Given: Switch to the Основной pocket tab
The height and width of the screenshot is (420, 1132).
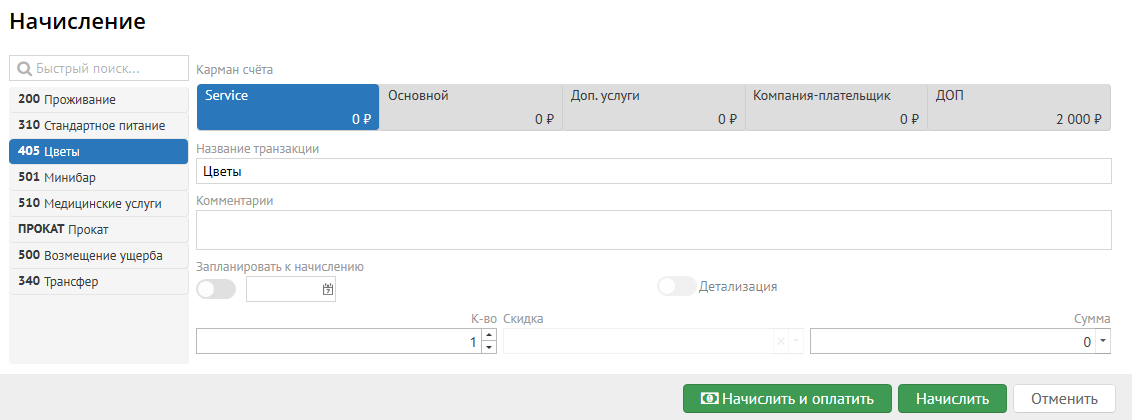Looking at the screenshot, I should click(470, 107).
